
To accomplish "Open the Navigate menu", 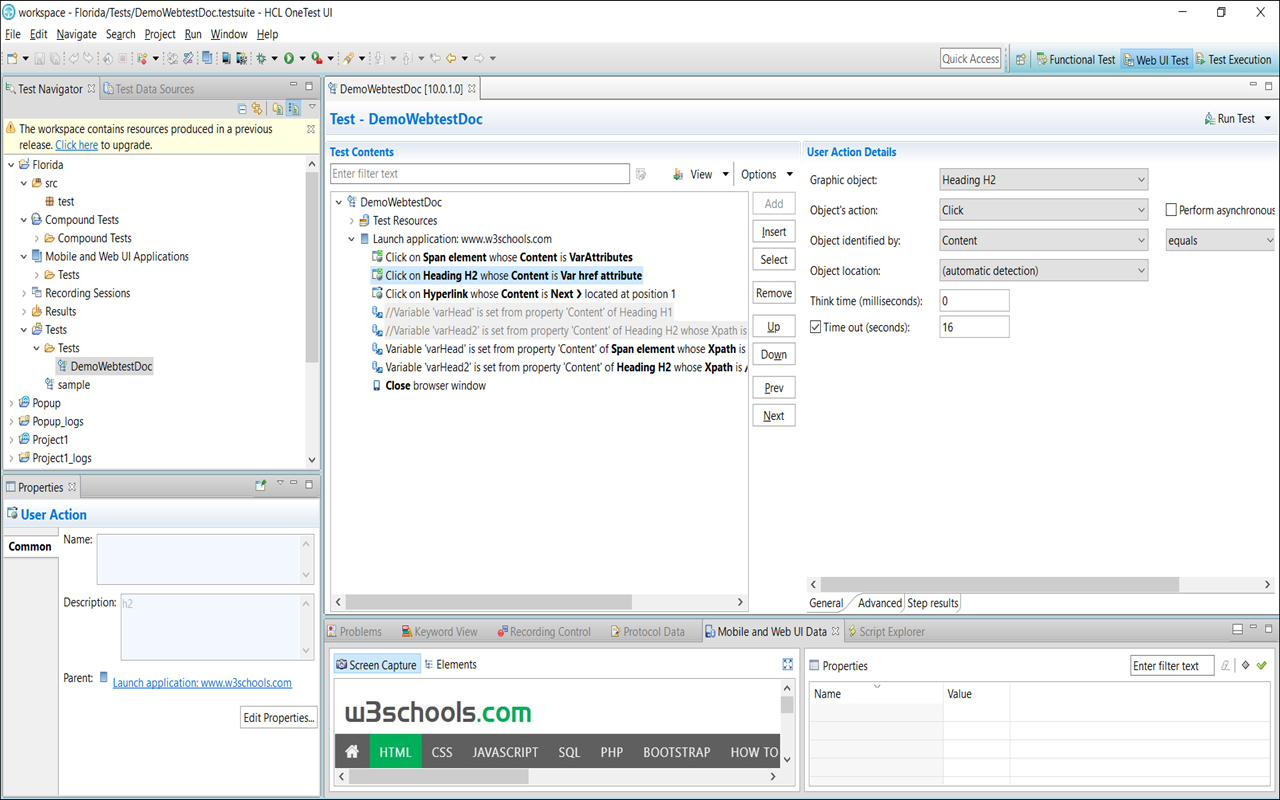I will [76, 34].
